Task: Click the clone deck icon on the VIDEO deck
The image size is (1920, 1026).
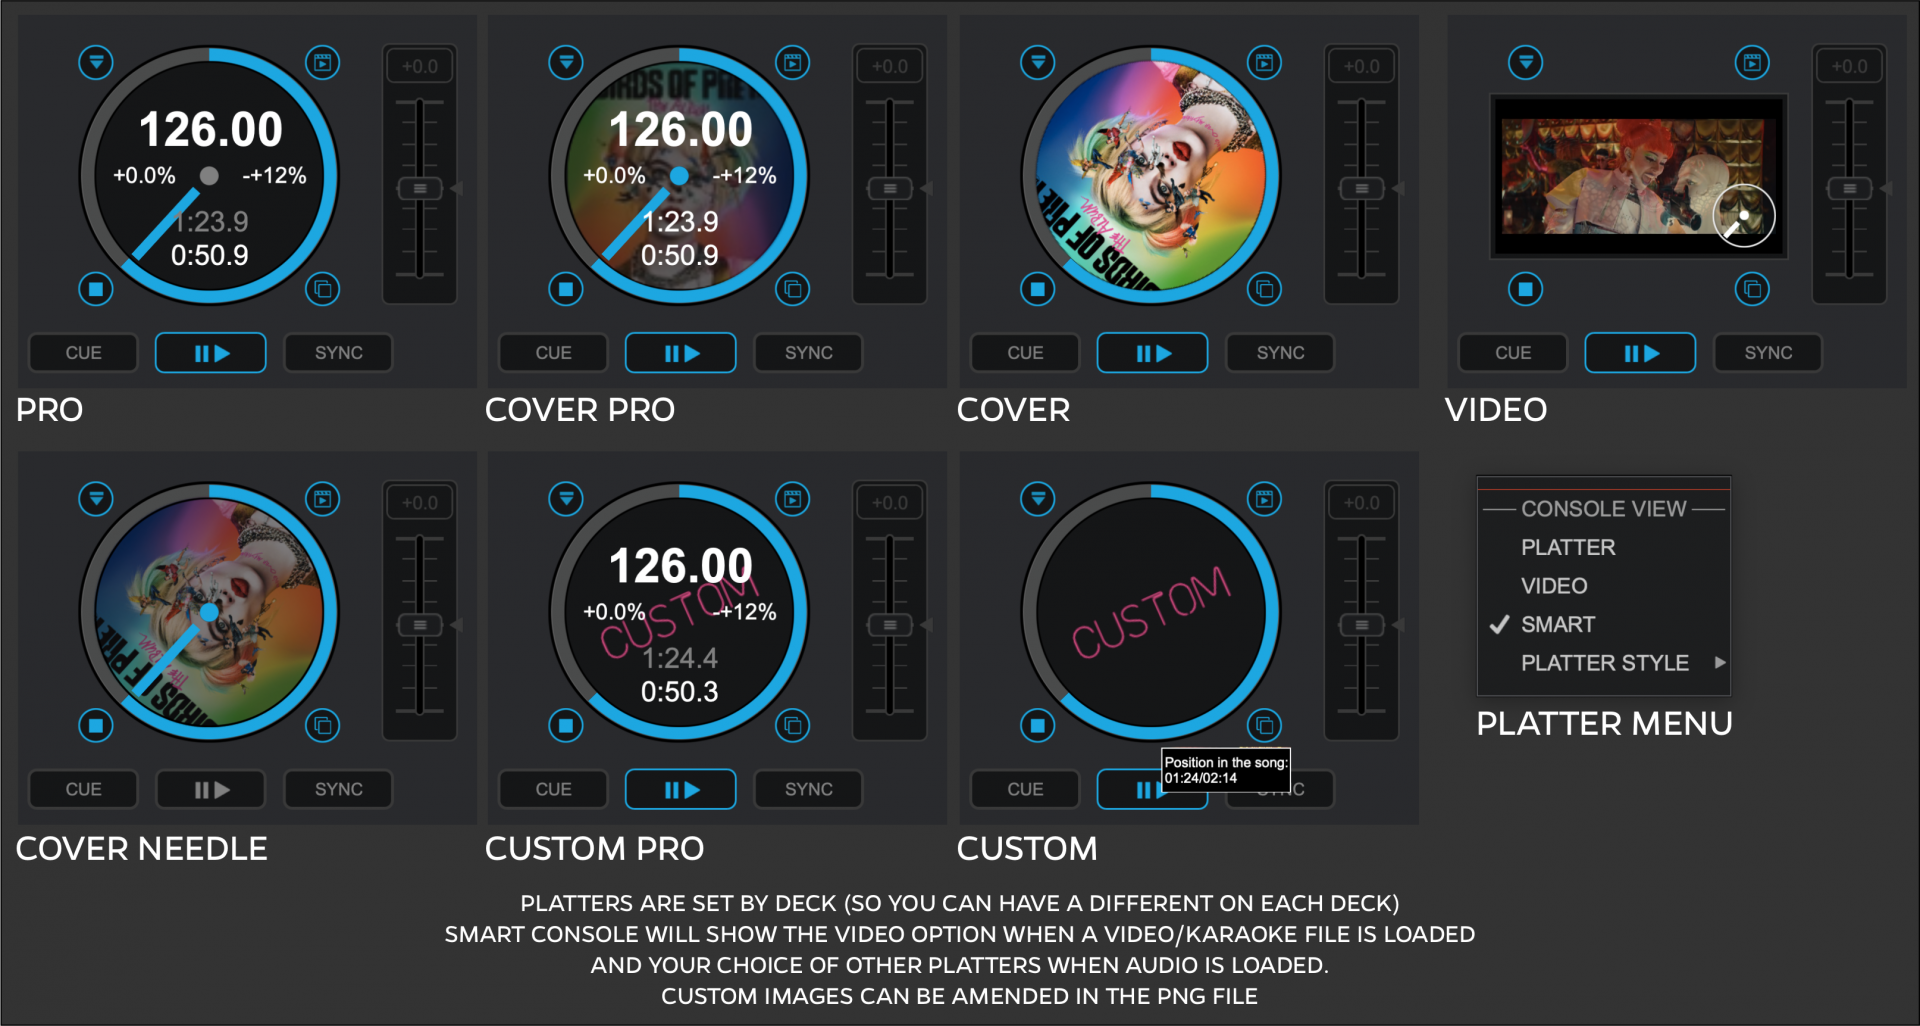Action: (1752, 290)
